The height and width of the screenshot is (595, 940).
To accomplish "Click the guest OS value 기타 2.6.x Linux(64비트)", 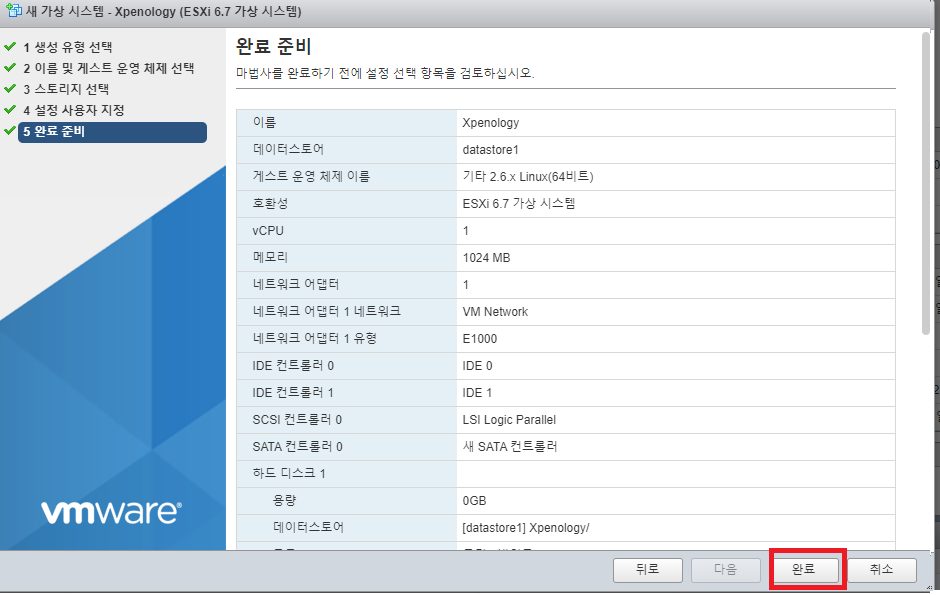I will pos(528,177).
